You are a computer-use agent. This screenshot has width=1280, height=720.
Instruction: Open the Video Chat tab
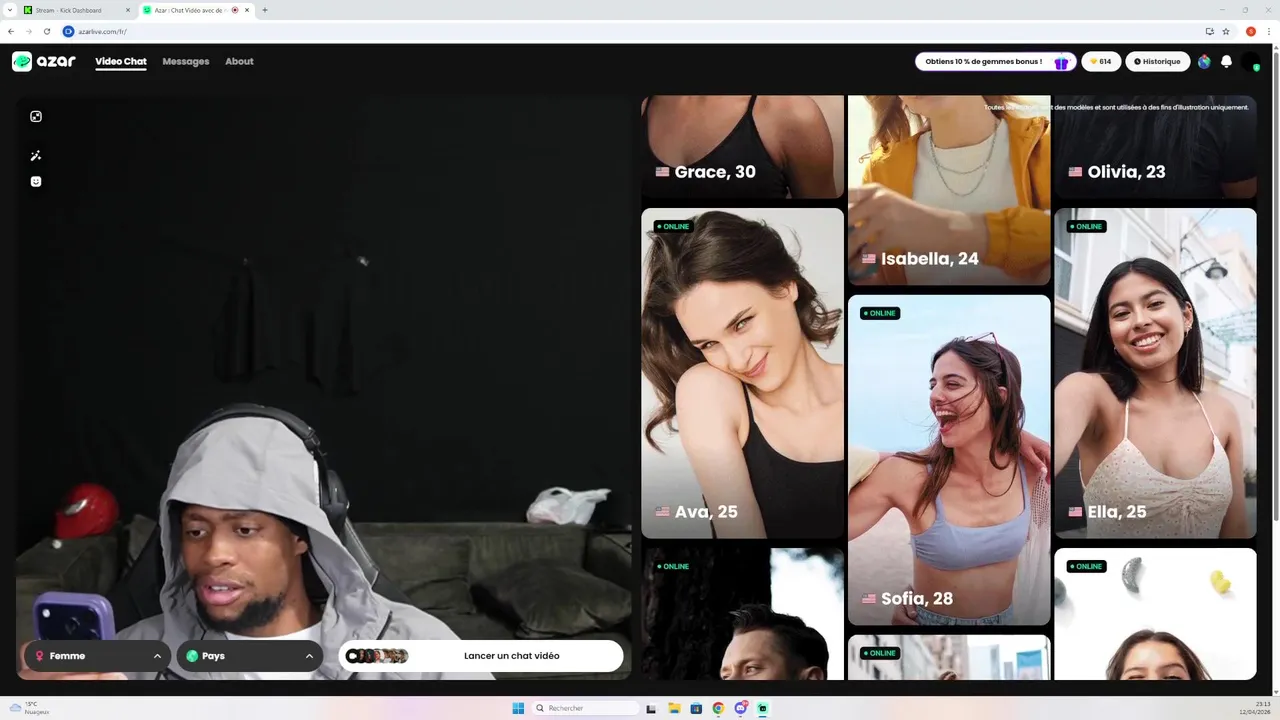click(x=121, y=61)
